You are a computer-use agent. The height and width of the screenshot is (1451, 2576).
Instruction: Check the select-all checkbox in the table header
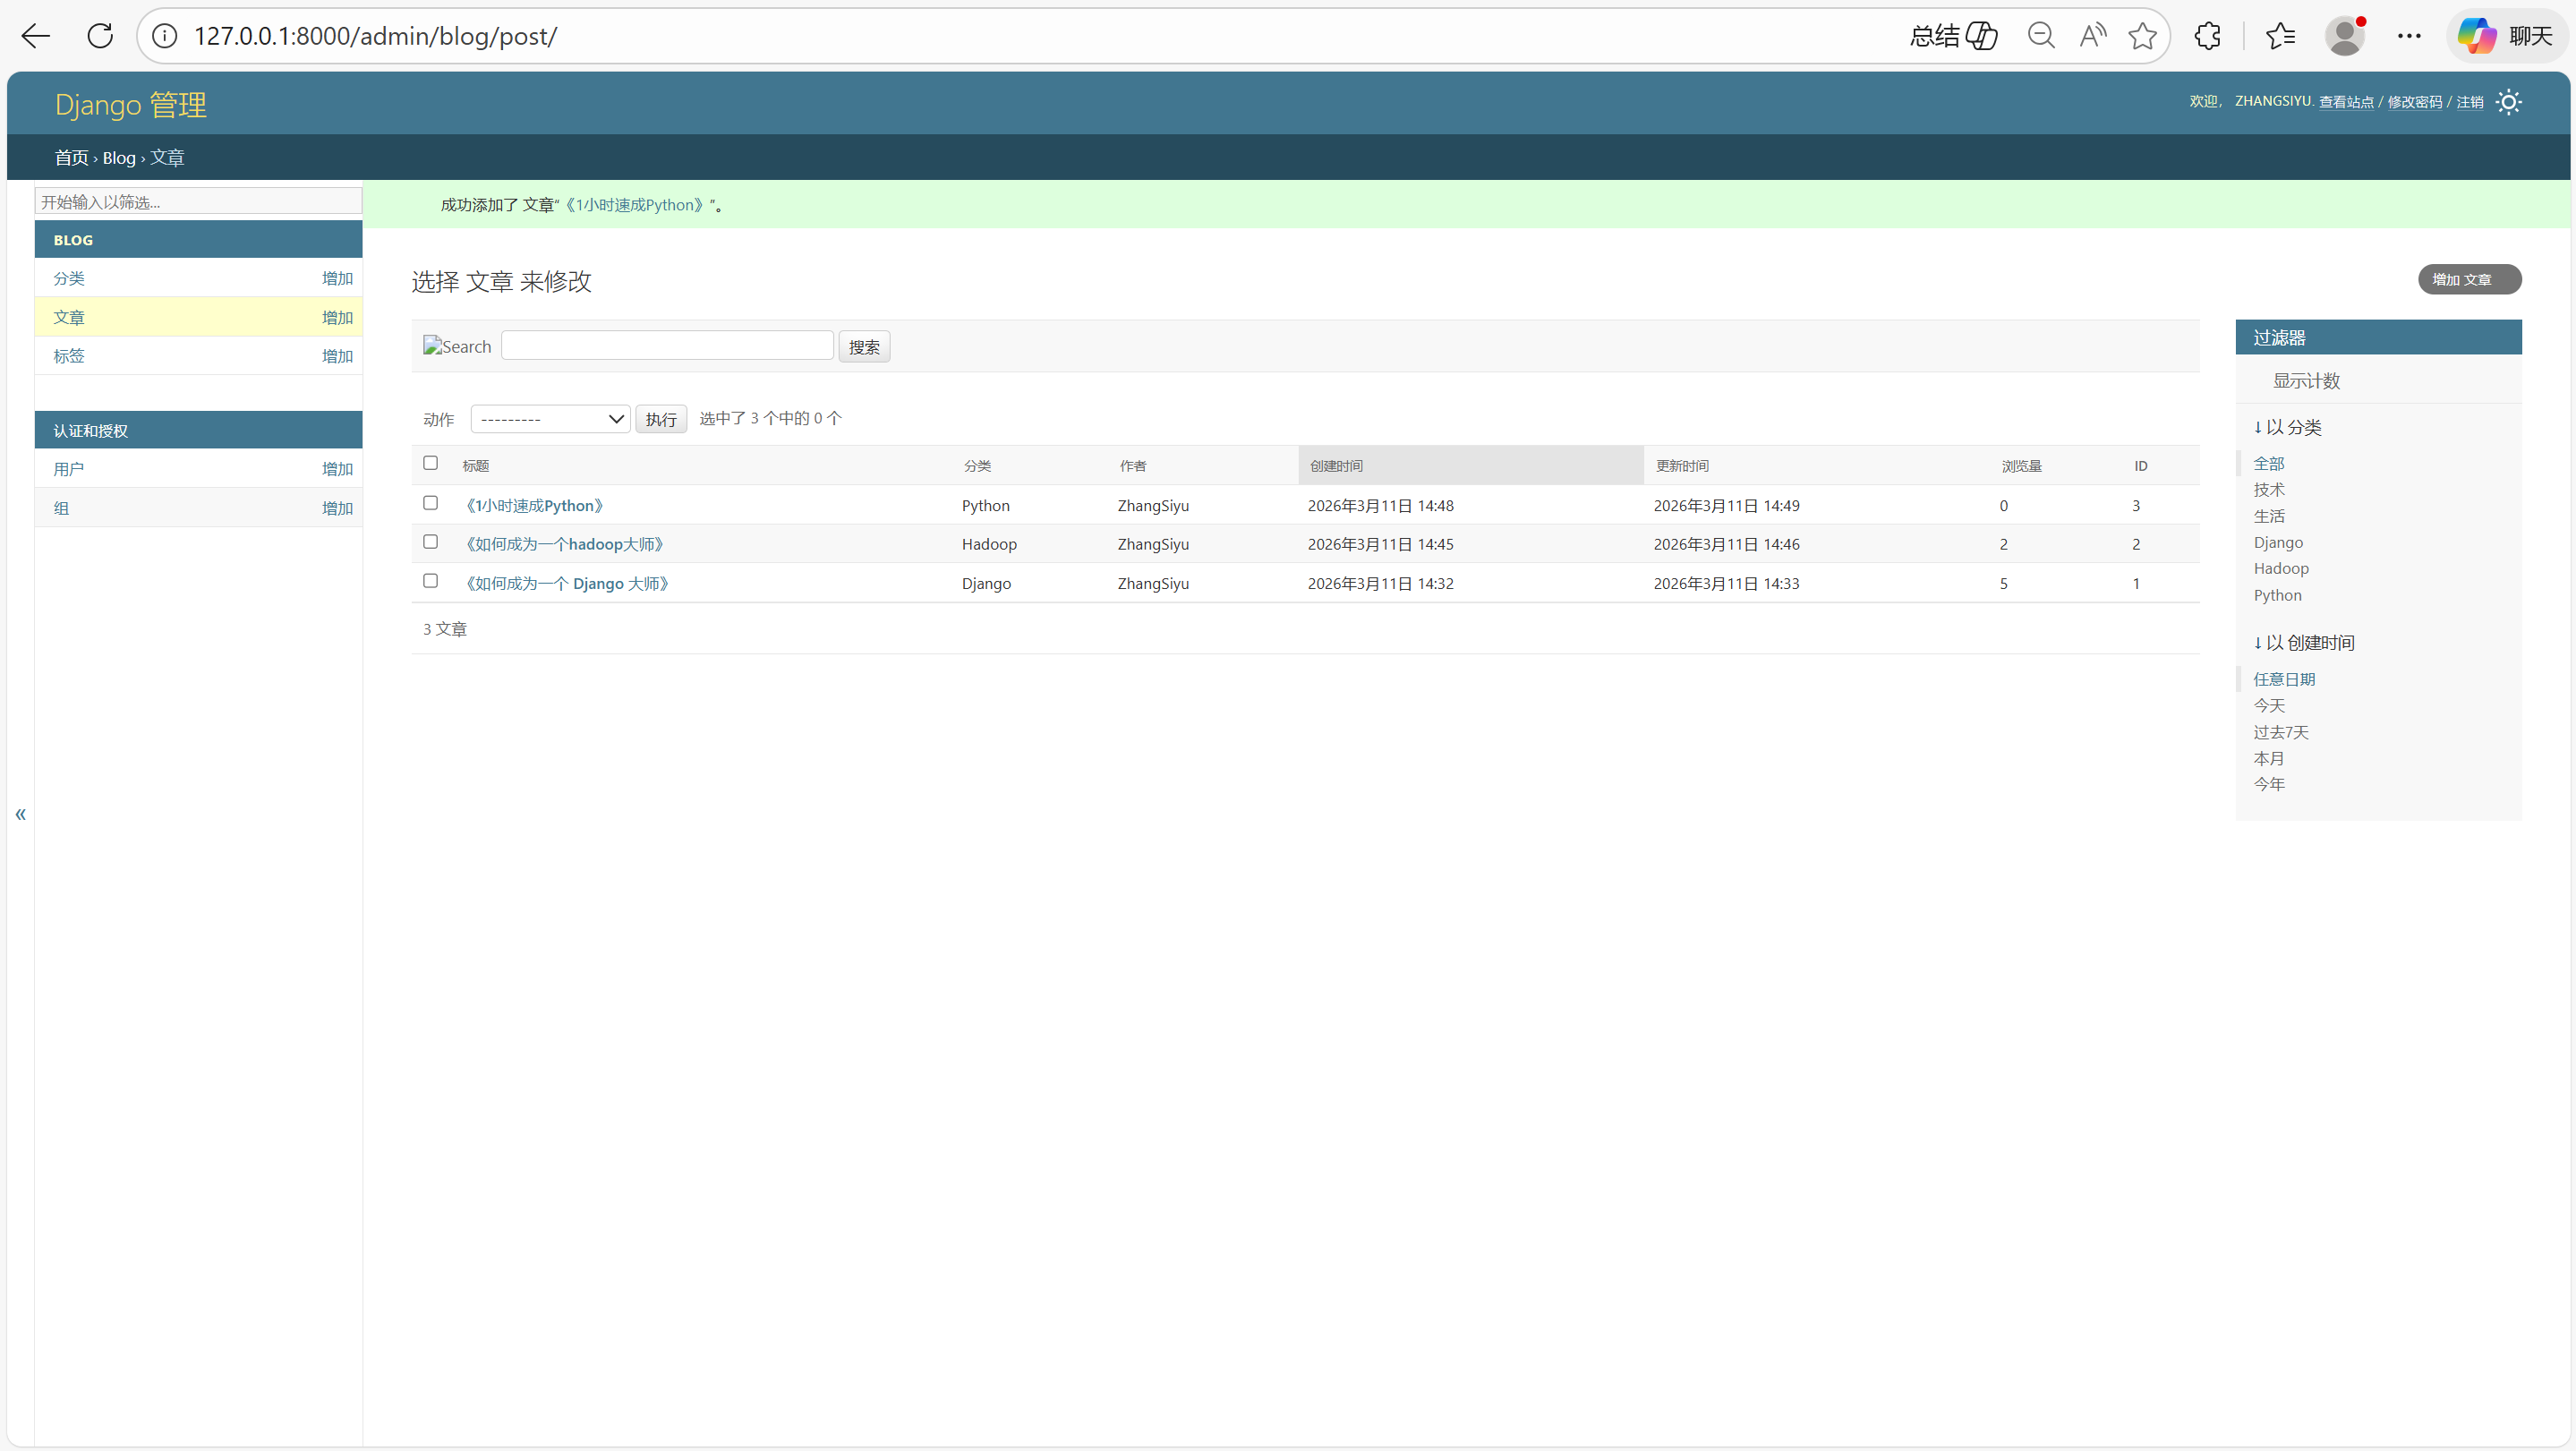click(431, 463)
